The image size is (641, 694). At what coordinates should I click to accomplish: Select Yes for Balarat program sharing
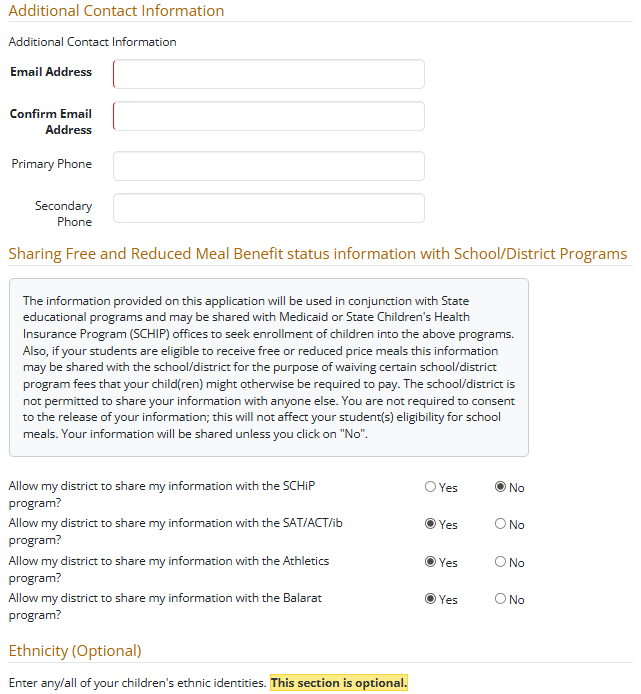point(431,599)
